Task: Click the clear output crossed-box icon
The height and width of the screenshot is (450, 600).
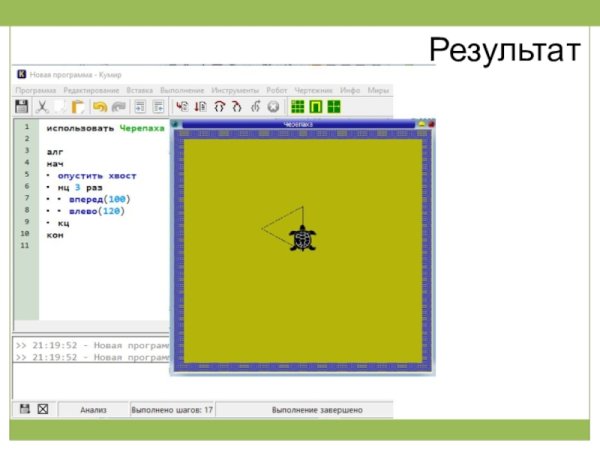Action: pyautogui.click(x=43, y=409)
